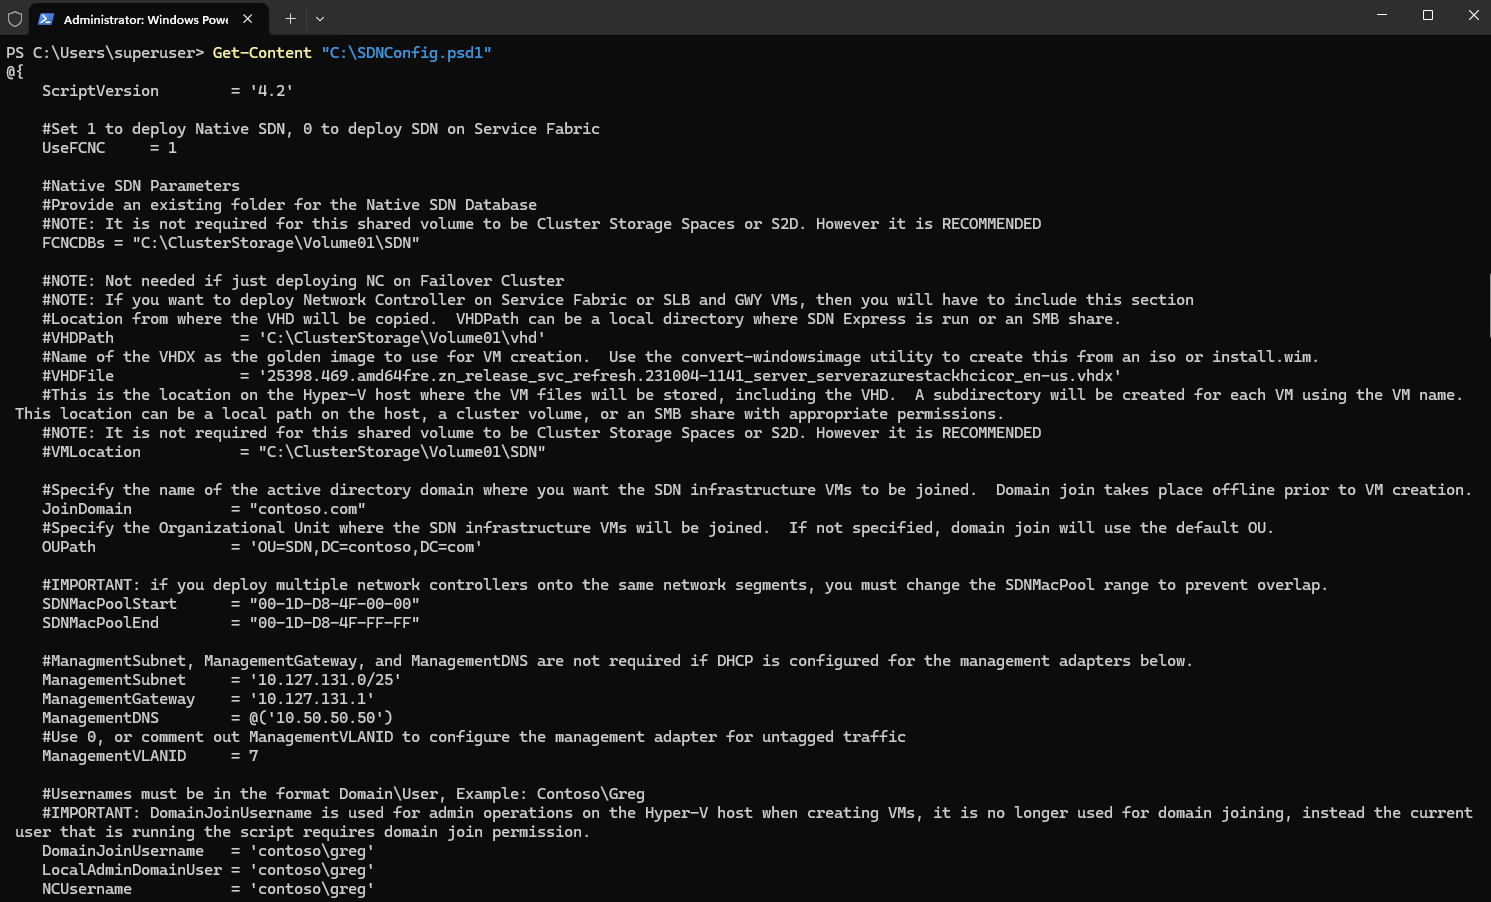1491x902 pixels.
Task: Click the ManagementVLANID line text
Action: coord(150,756)
